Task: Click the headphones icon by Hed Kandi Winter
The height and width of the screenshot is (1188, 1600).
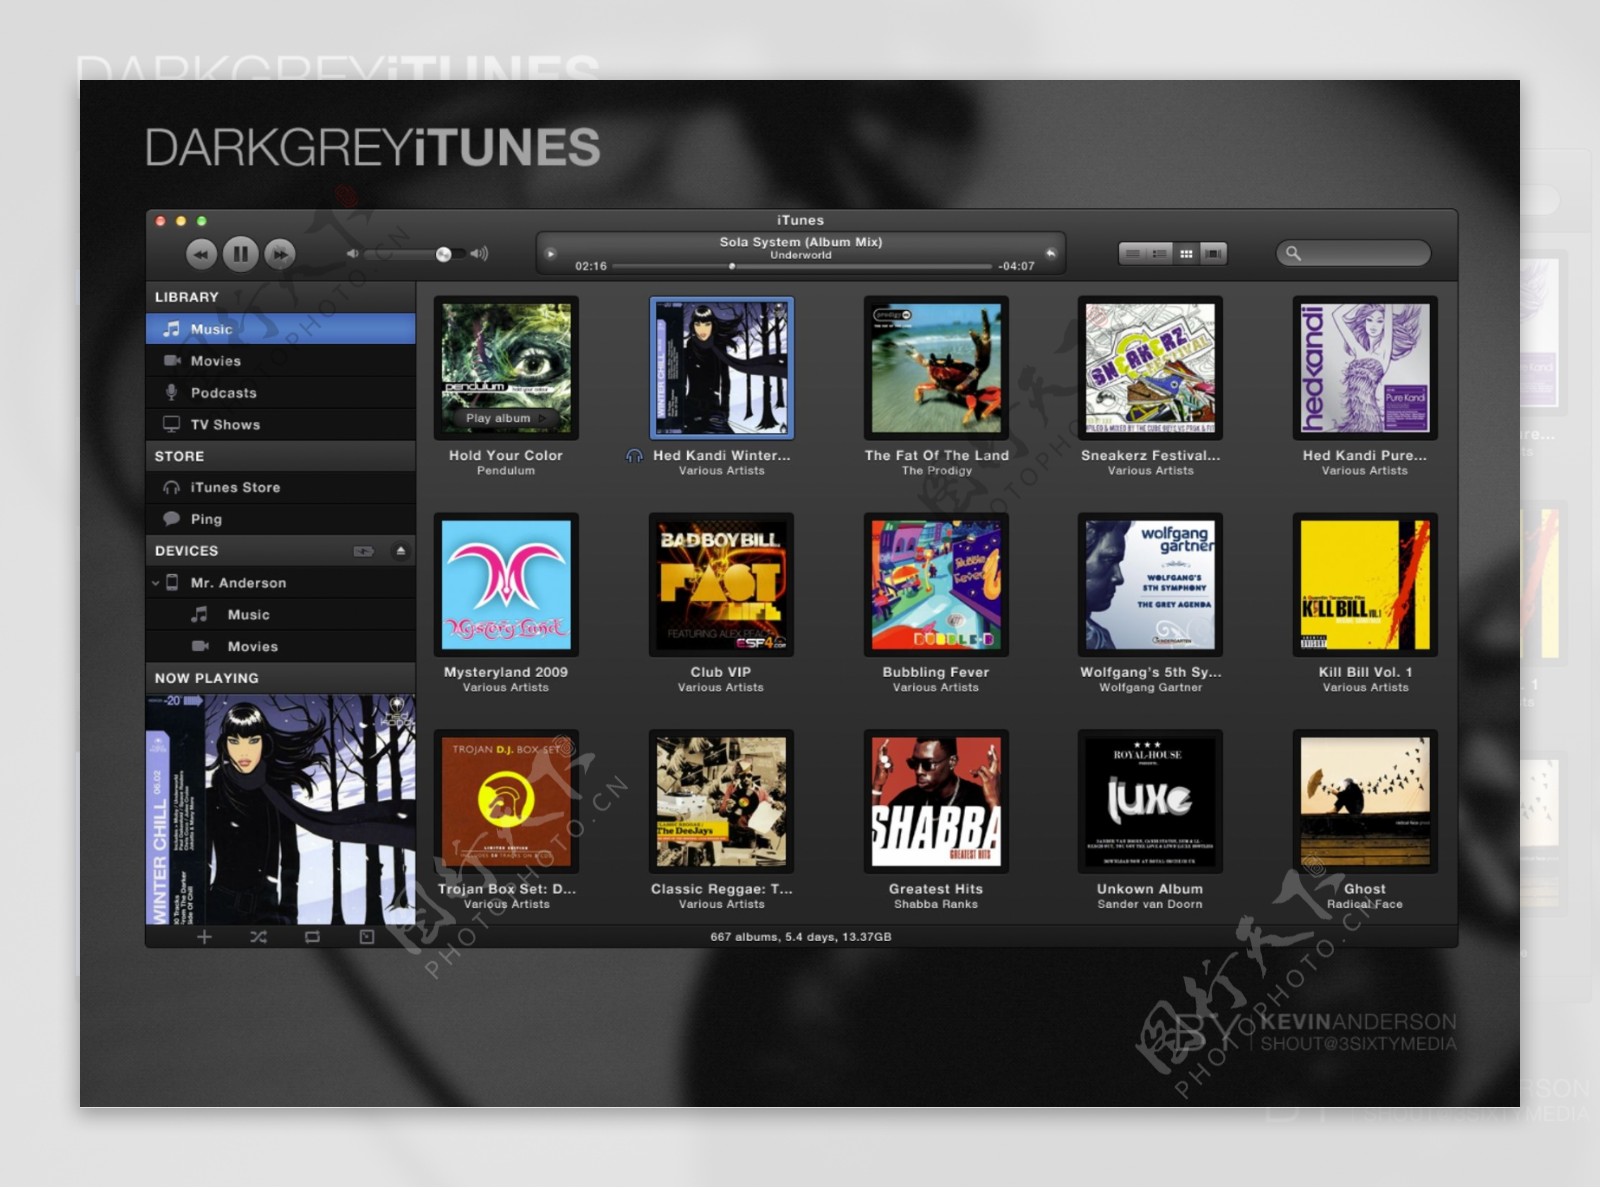Action: click(x=634, y=456)
